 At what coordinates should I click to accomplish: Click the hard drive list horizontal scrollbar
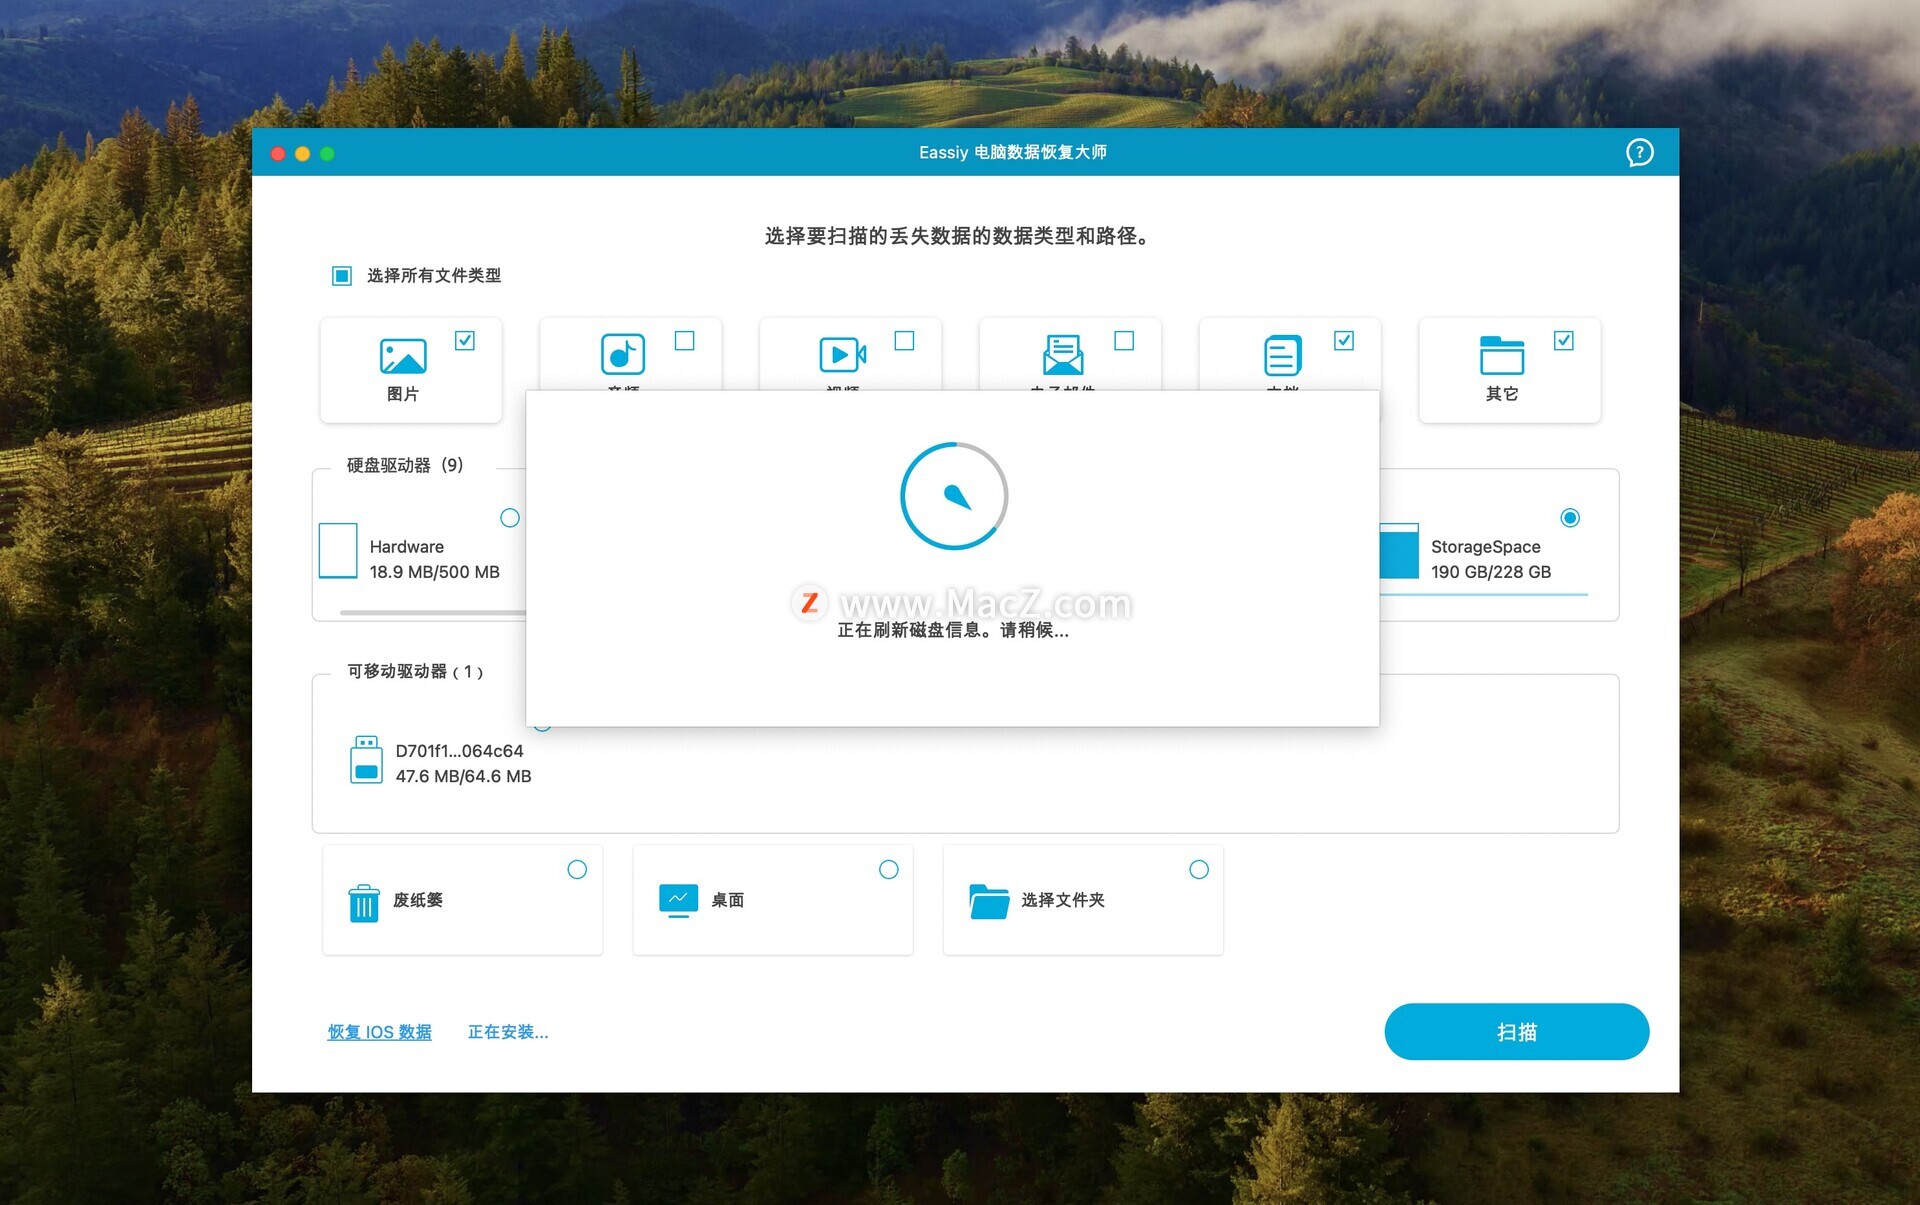tap(433, 612)
